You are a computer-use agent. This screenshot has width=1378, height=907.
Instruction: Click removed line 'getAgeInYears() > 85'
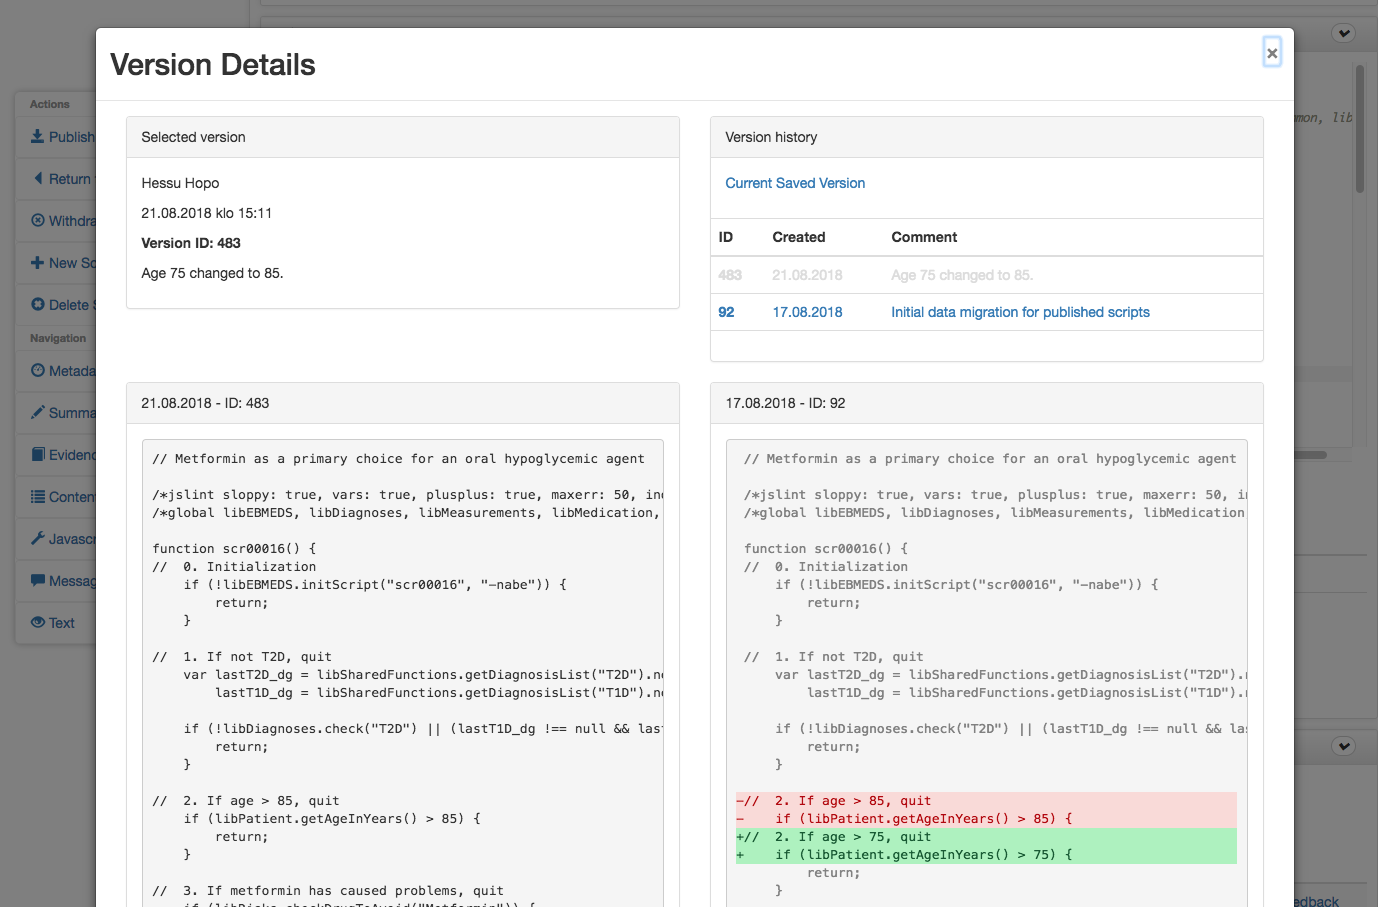(x=986, y=819)
